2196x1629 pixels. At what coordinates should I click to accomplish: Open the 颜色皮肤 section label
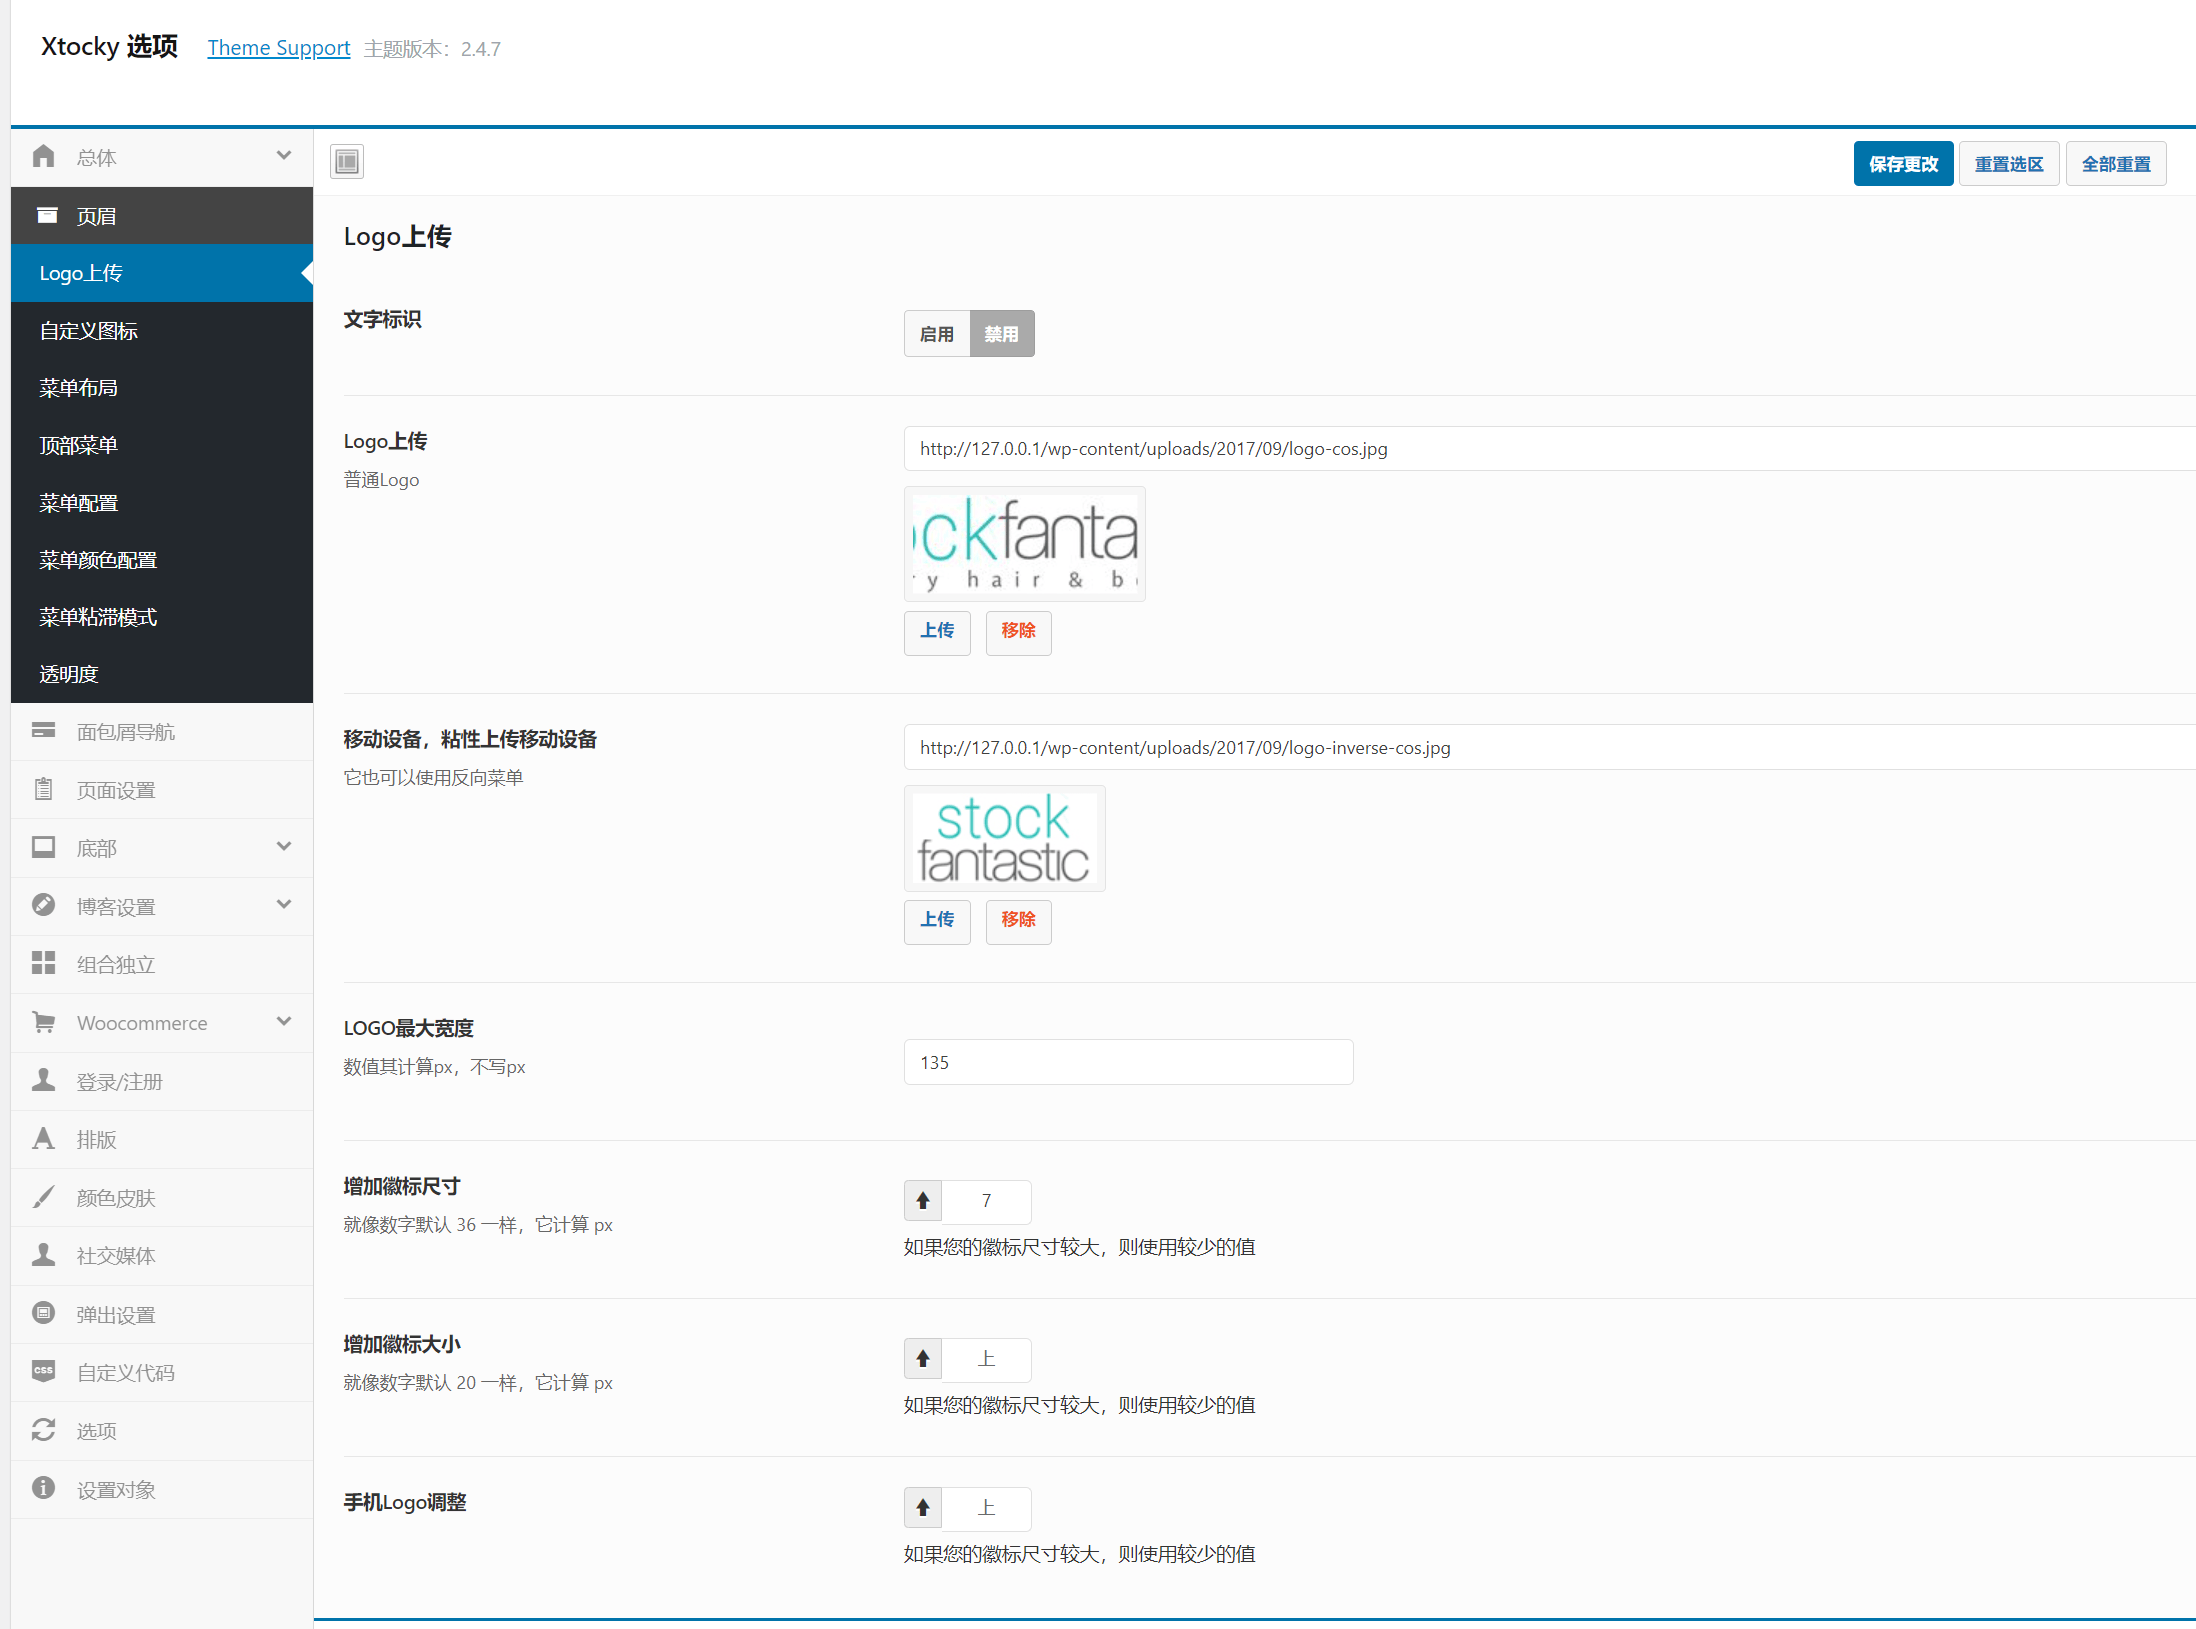(116, 1198)
